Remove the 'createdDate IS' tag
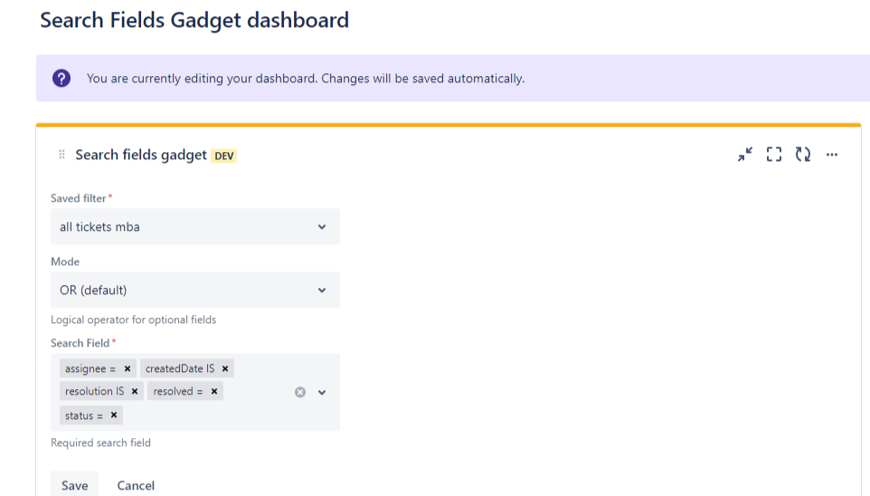Viewport: 870px width, 496px height. coord(226,369)
